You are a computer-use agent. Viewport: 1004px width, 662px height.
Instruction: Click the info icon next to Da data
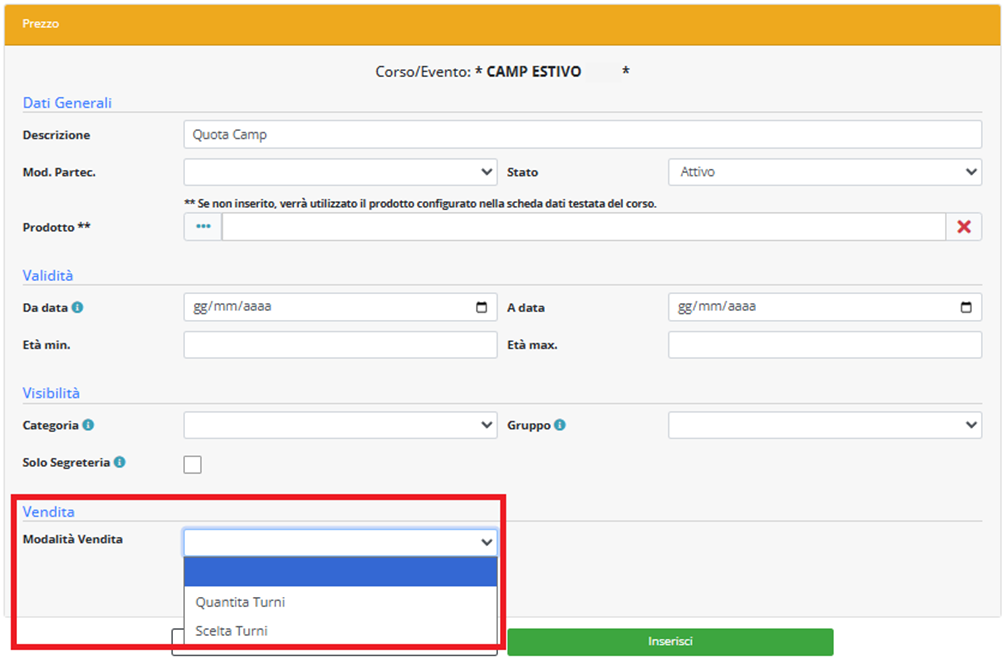click(78, 308)
